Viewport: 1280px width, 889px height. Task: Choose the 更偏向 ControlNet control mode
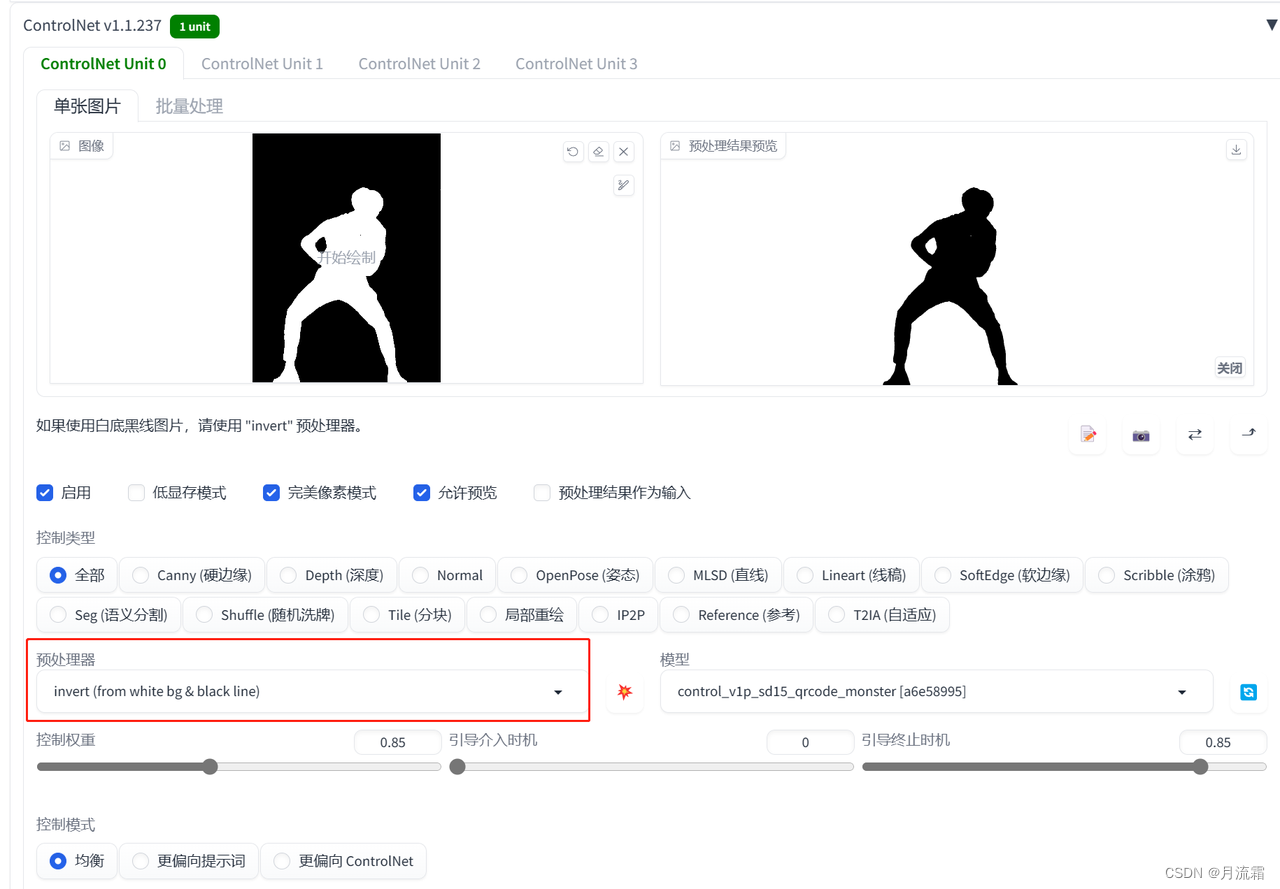343,861
